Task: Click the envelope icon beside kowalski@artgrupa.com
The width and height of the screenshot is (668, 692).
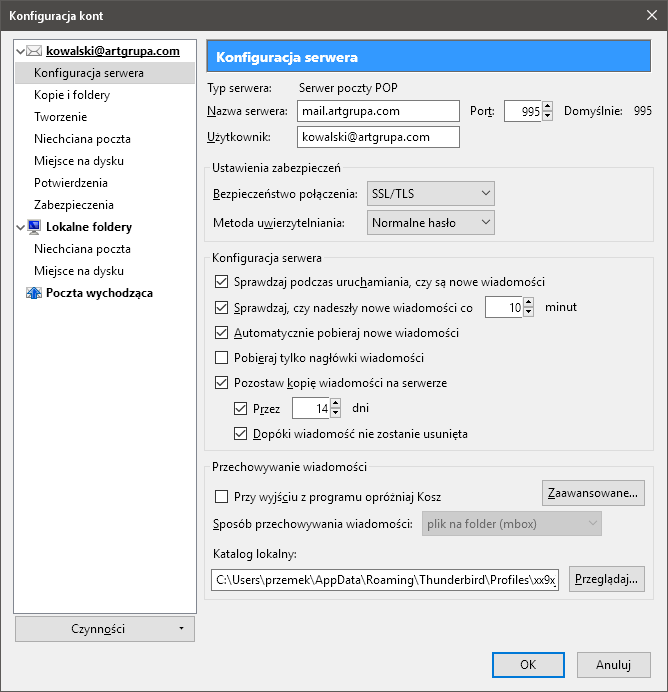Action: click(34, 51)
